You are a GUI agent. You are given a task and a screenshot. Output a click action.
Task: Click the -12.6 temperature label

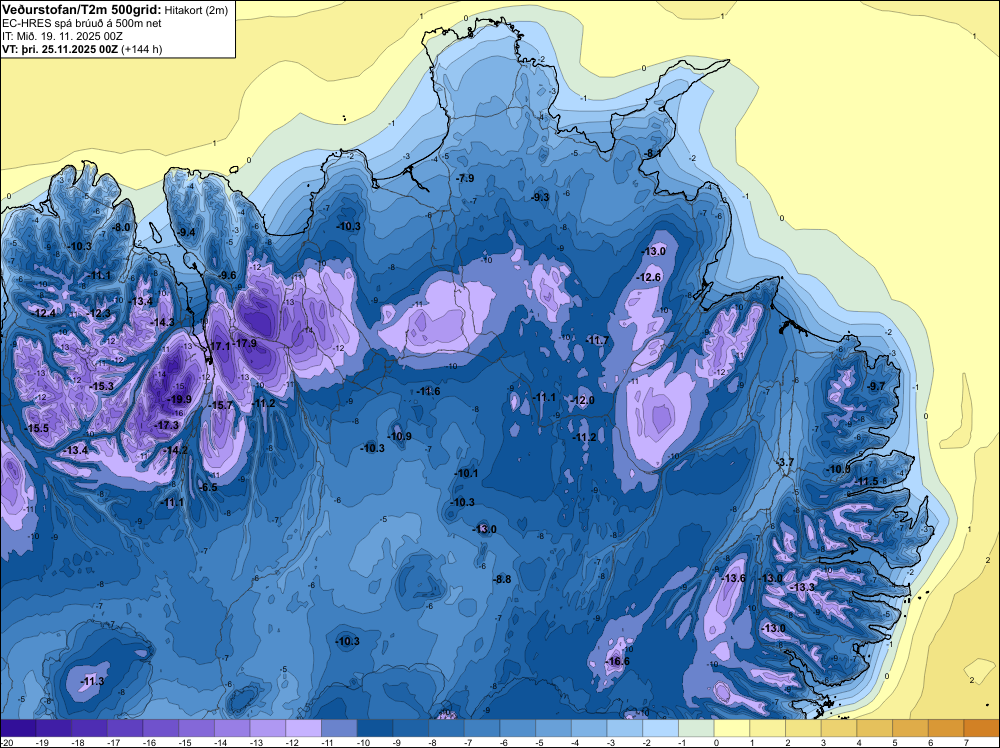pos(649,277)
